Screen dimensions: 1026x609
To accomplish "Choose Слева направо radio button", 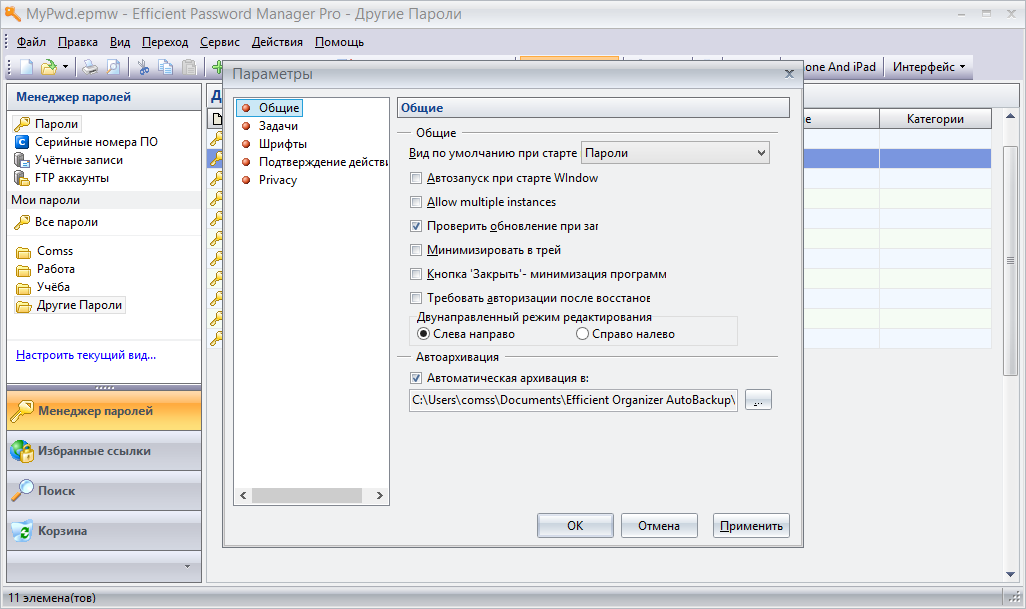I will (423, 334).
